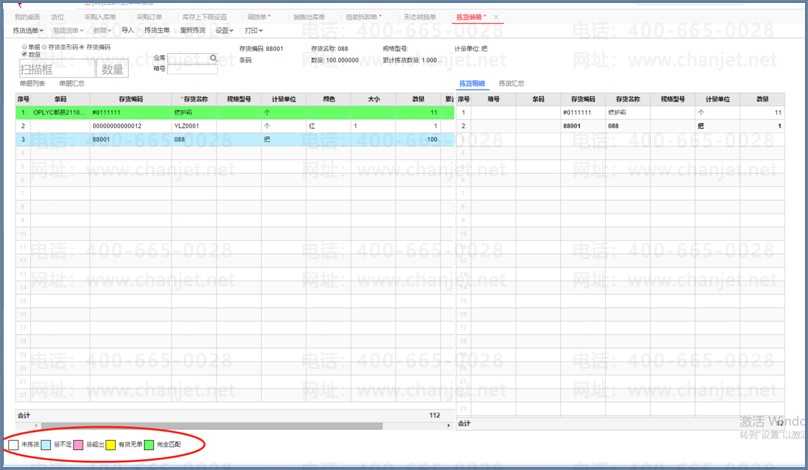This screenshot has height=470, width=808.
Task: Switch to 库存上下限设置 tab
Action: pos(205,17)
